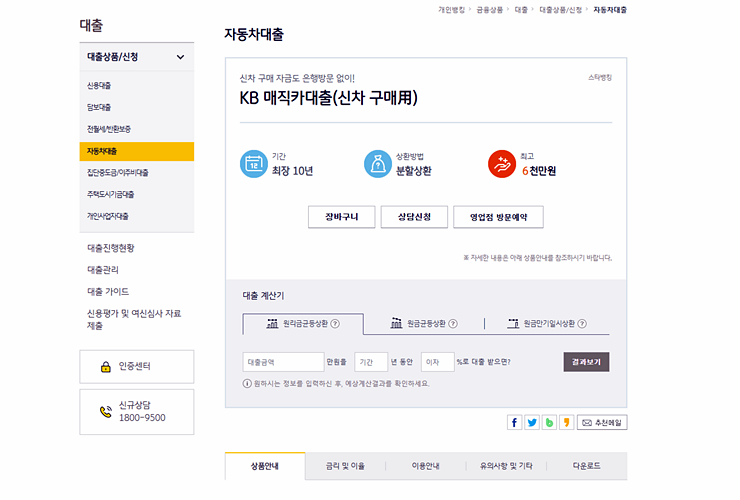Click the 6천만원 amount text
Screen dimensions: 740x500
point(538,171)
